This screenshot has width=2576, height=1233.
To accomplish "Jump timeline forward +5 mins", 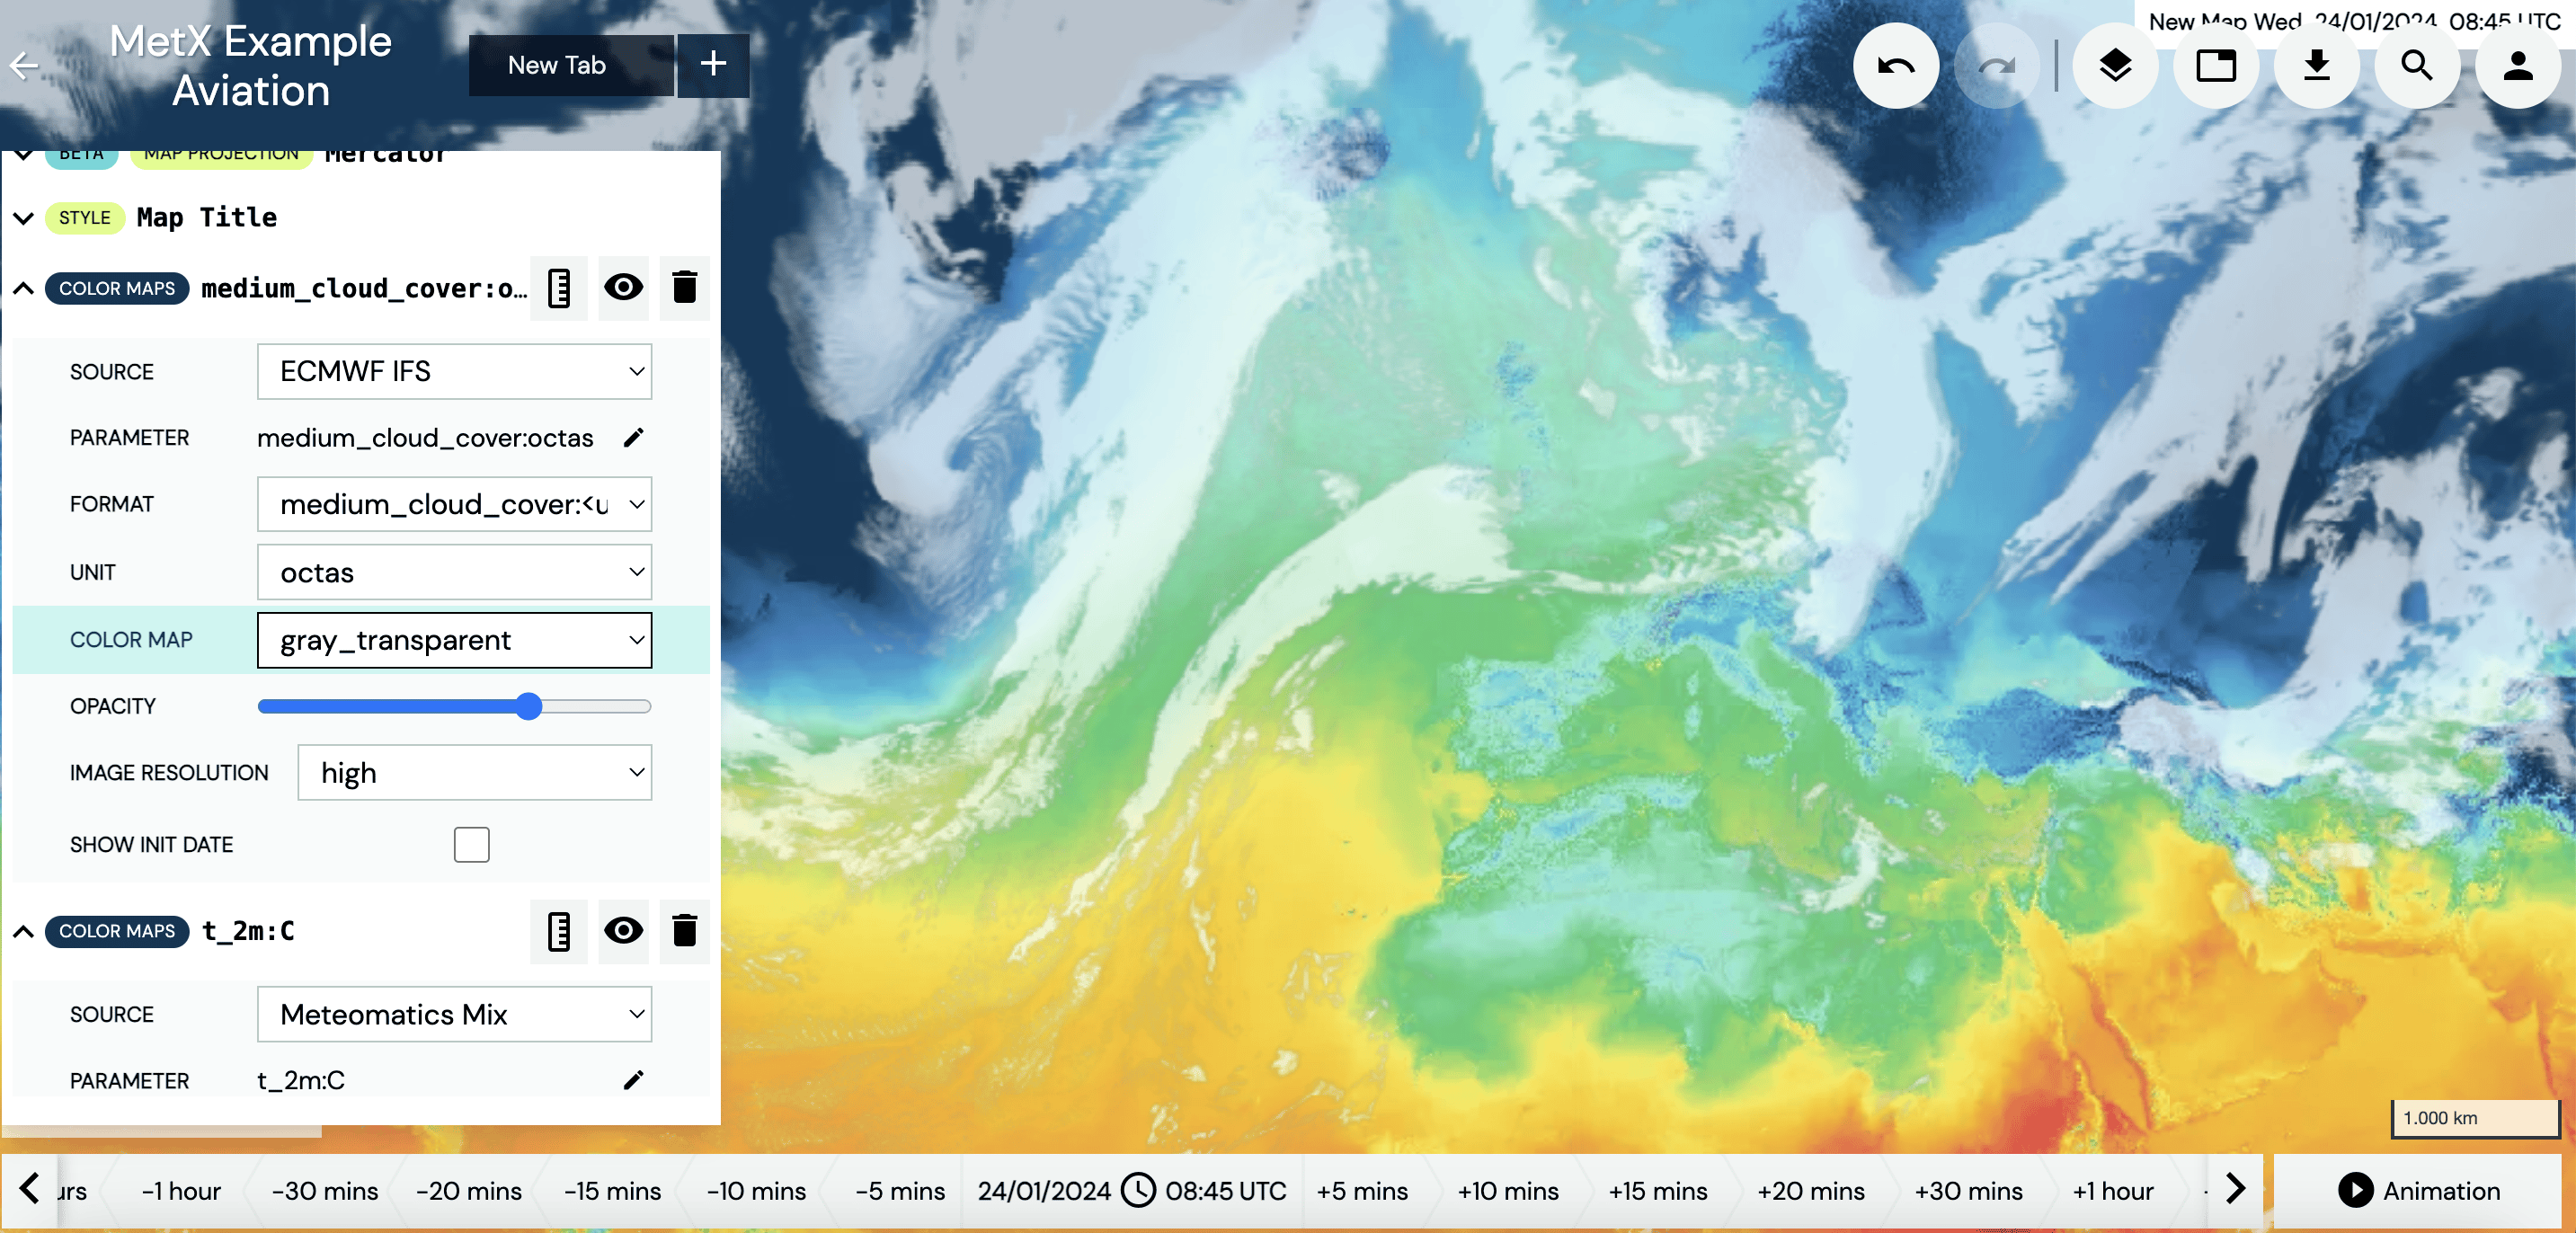I will click(1362, 1191).
